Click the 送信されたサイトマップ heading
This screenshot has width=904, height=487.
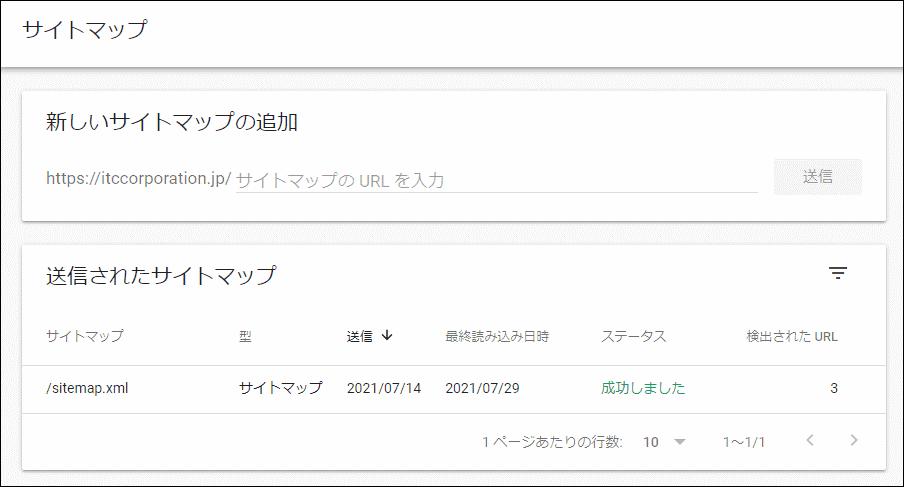tap(161, 275)
